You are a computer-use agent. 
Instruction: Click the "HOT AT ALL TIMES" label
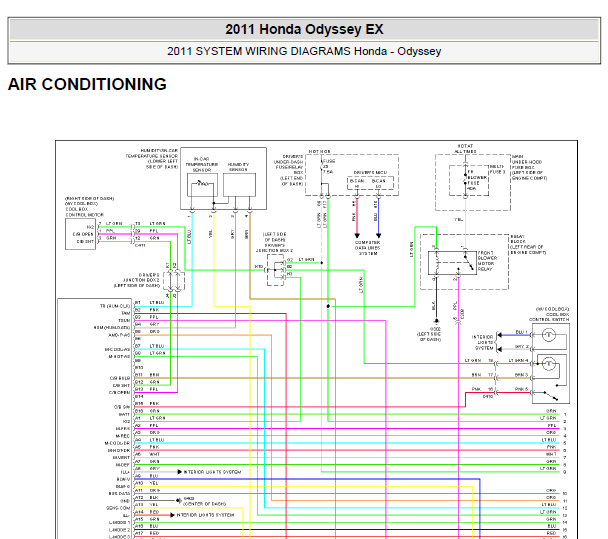pos(465,149)
